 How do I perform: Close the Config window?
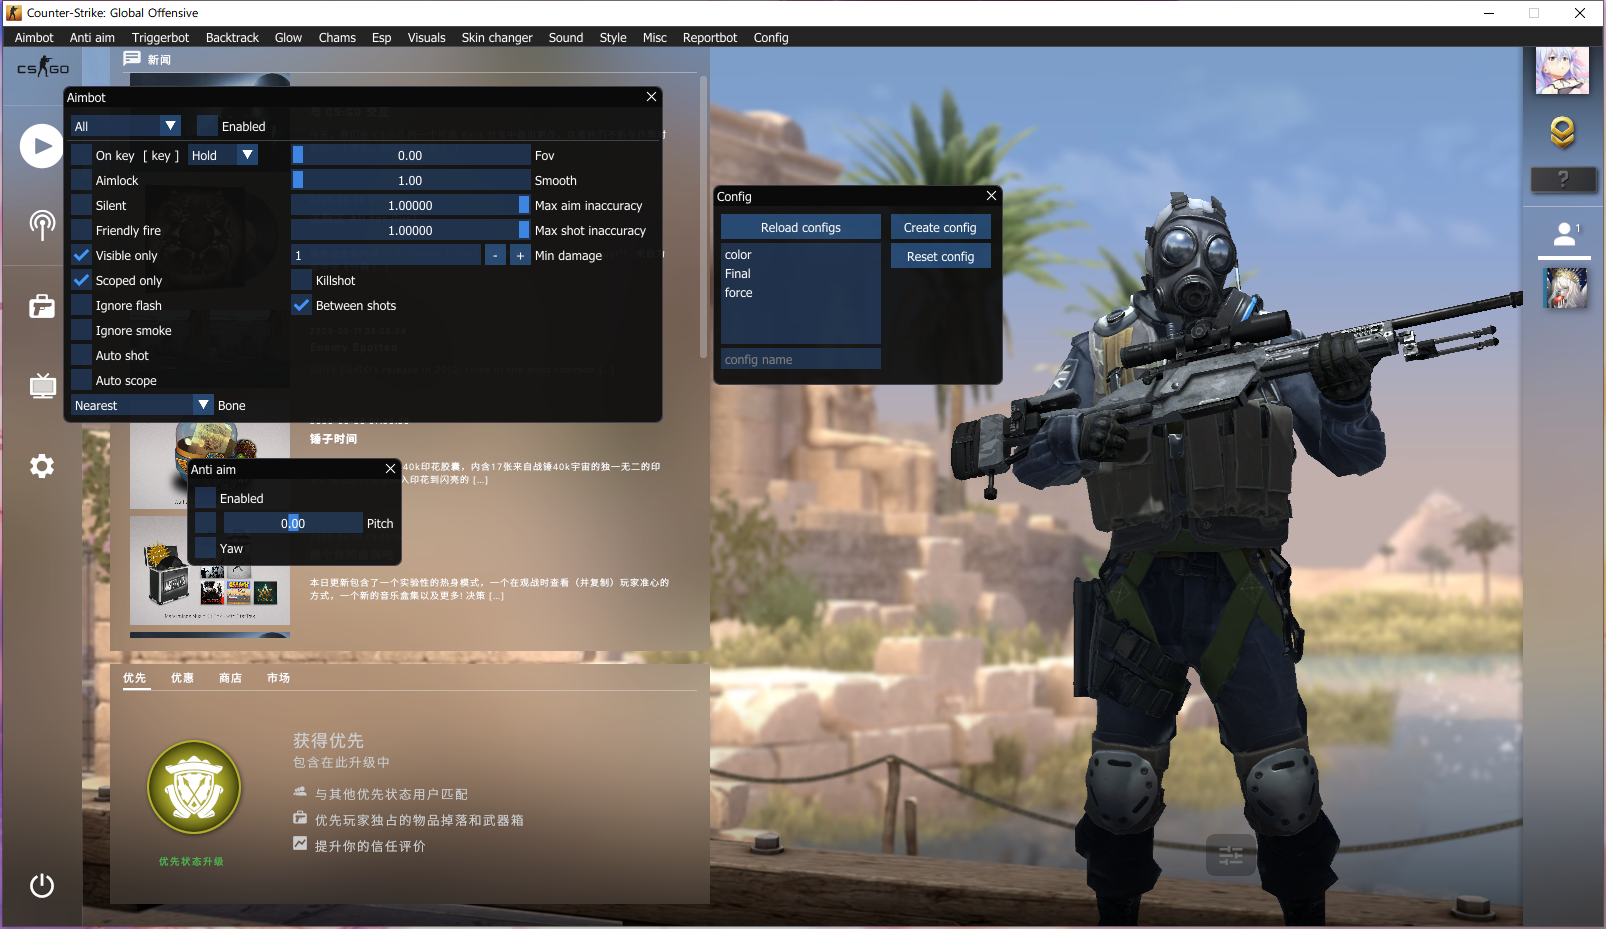[991, 196]
